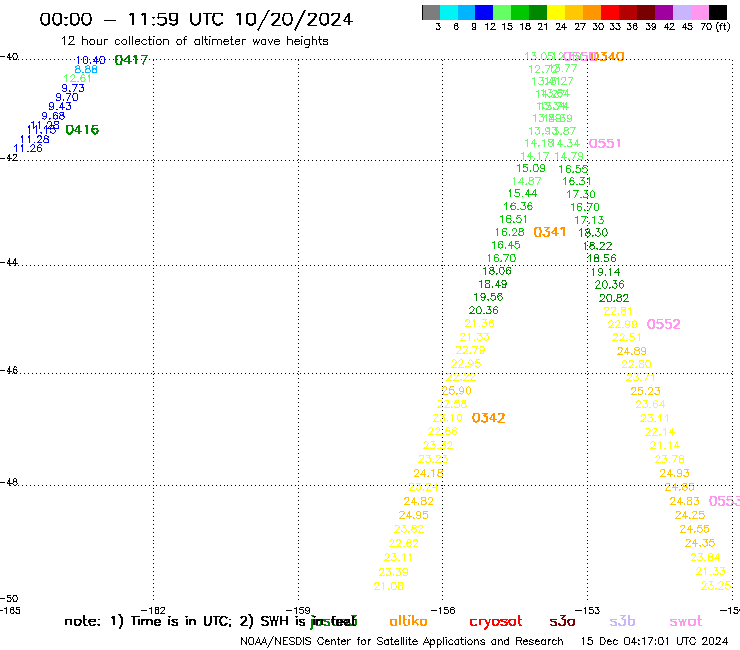Click the wave height value '15.44'
740x650 pixels.
click(522, 193)
